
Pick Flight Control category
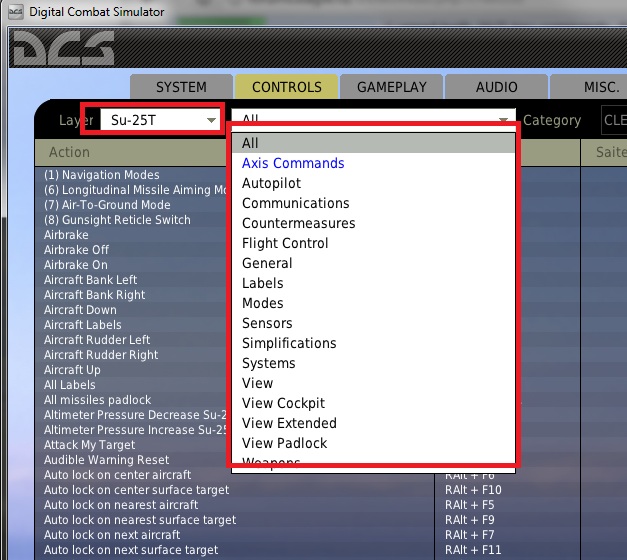click(x=373, y=243)
